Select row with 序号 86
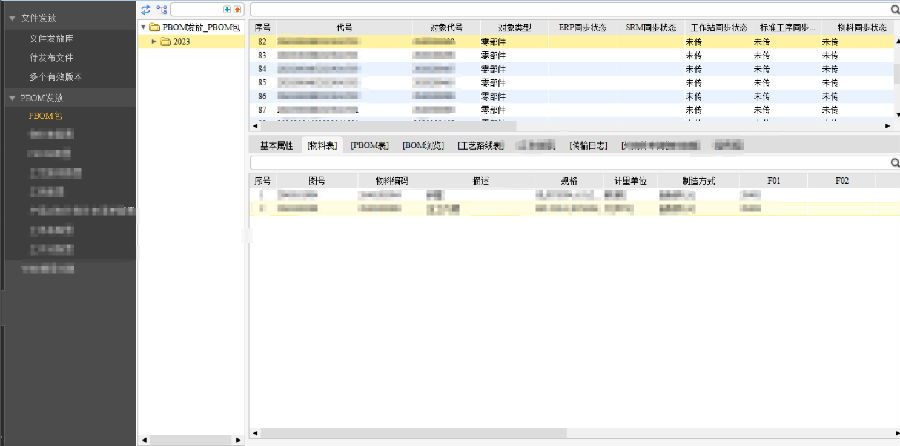The height and width of the screenshot is (446, 900). tap(572, 96)
